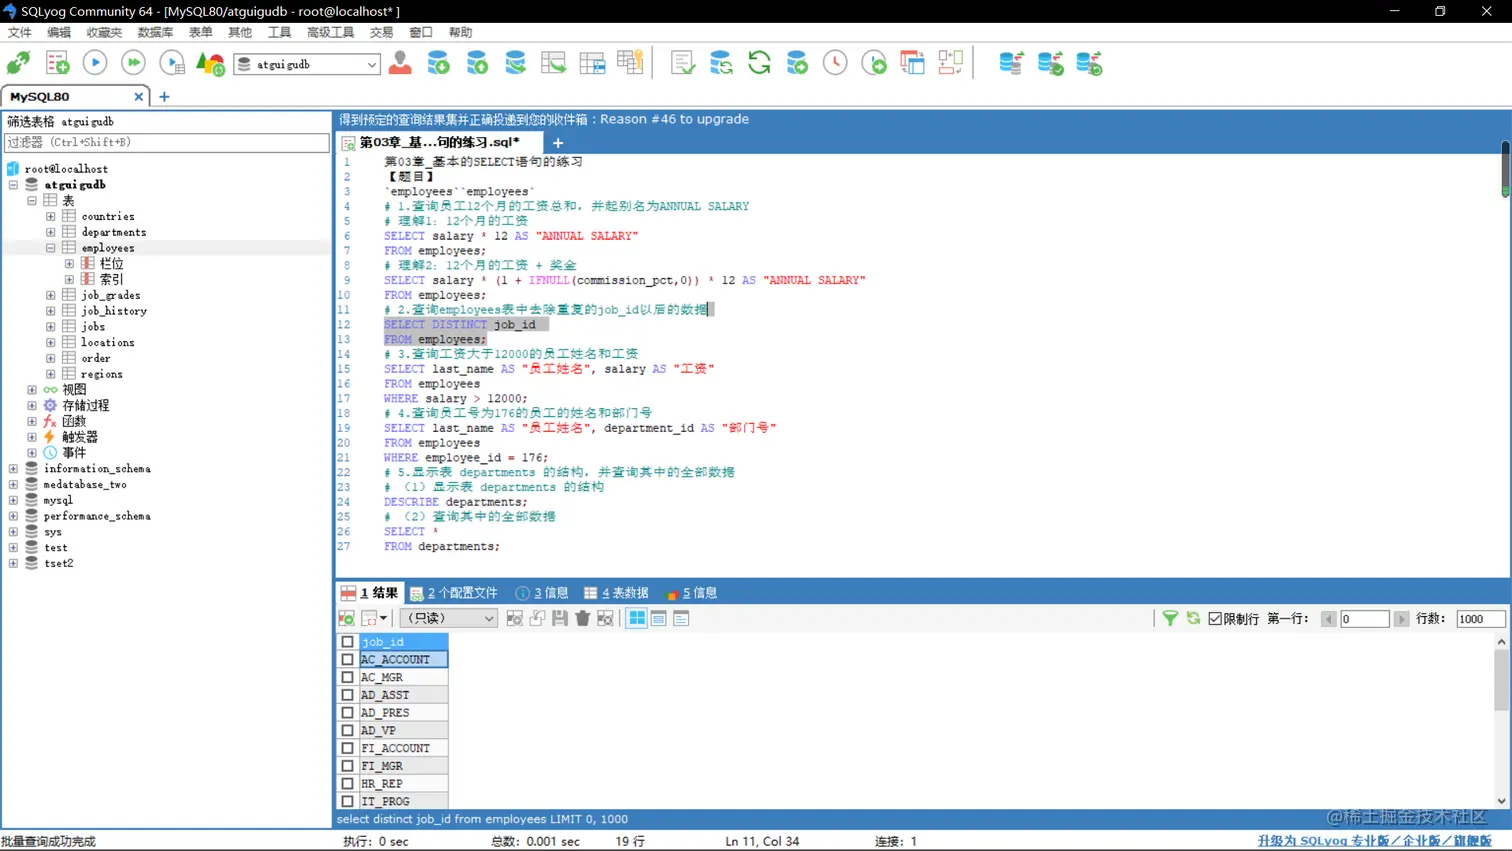Check the IT_PROG row checkbox
This screenshot has width=1512, height=851.
pyautogui.click(x=347, y=801)
